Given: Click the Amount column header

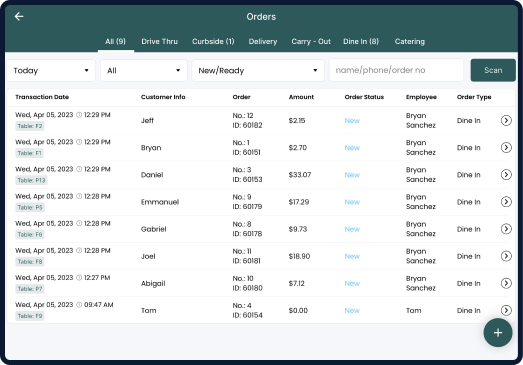Looking at the screenshot, I should point(301,97).
